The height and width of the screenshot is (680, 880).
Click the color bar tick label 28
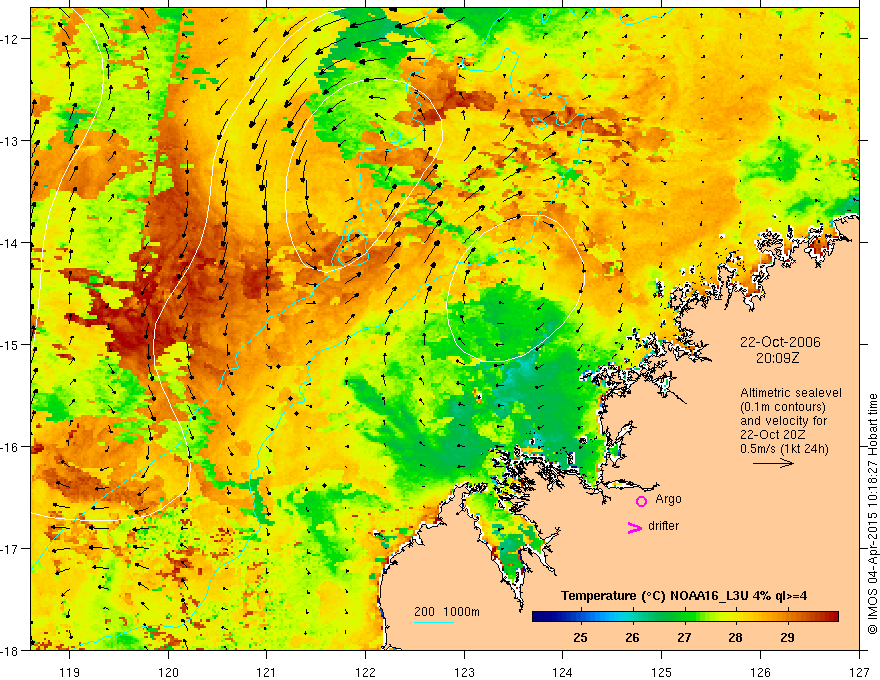[x=735, y=637]
